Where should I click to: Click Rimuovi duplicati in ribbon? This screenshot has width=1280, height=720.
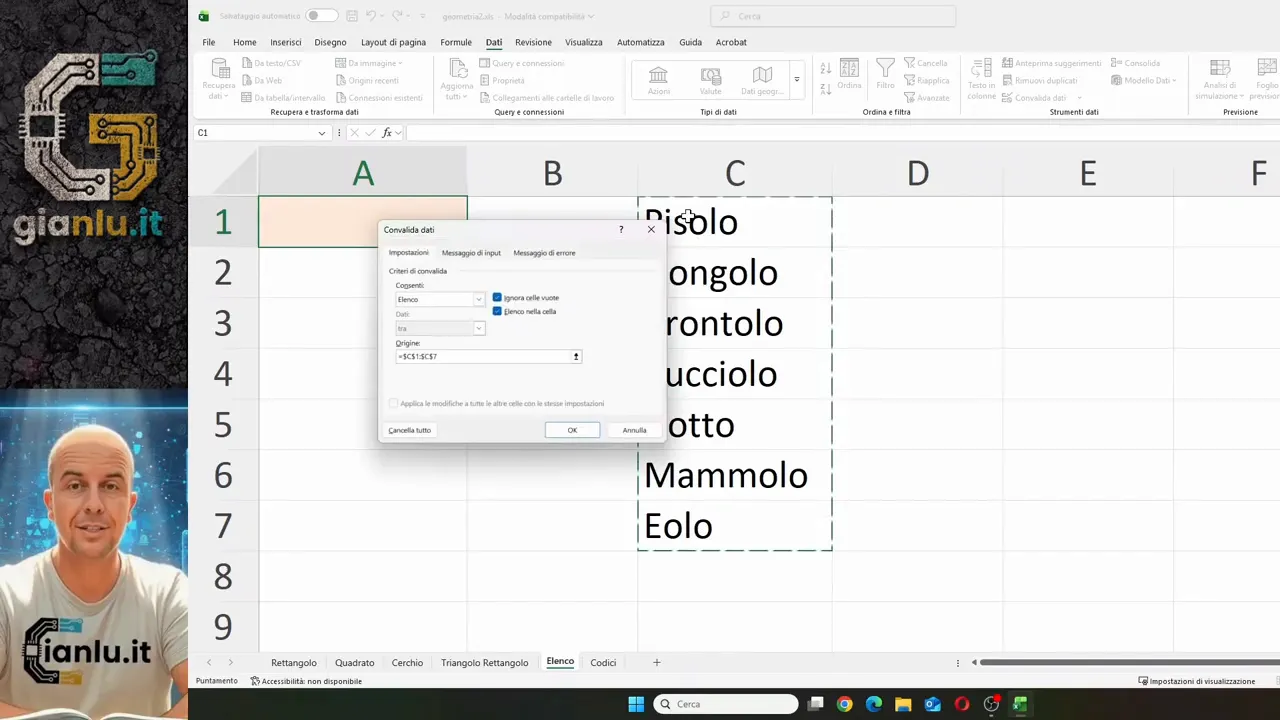[1040, 80]
